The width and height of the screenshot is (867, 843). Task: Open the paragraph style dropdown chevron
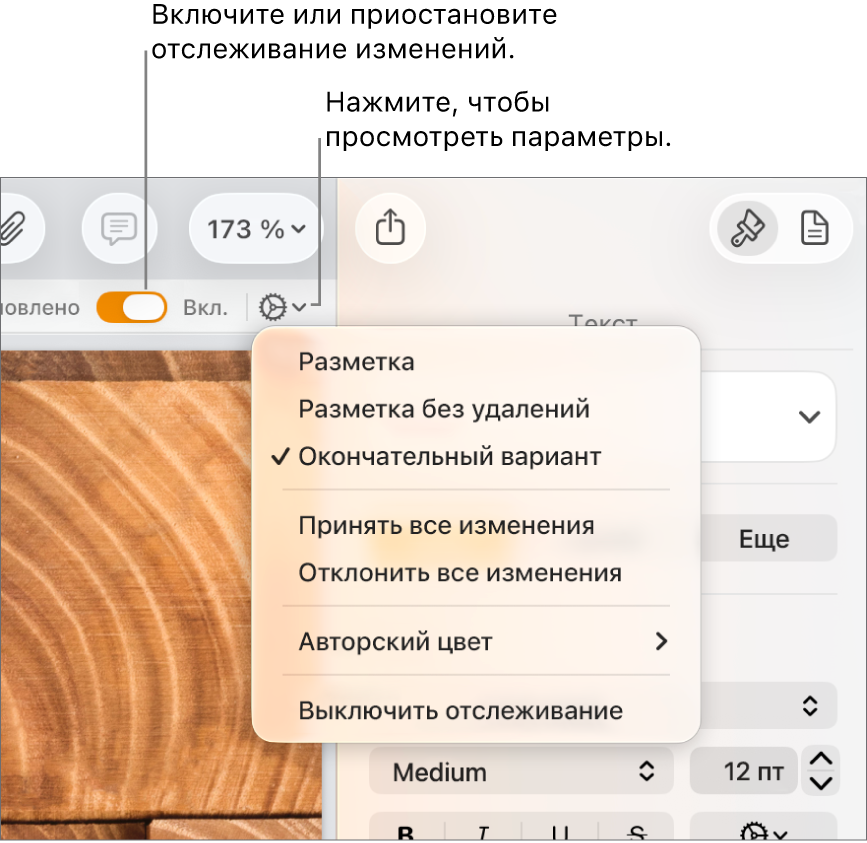809,417
